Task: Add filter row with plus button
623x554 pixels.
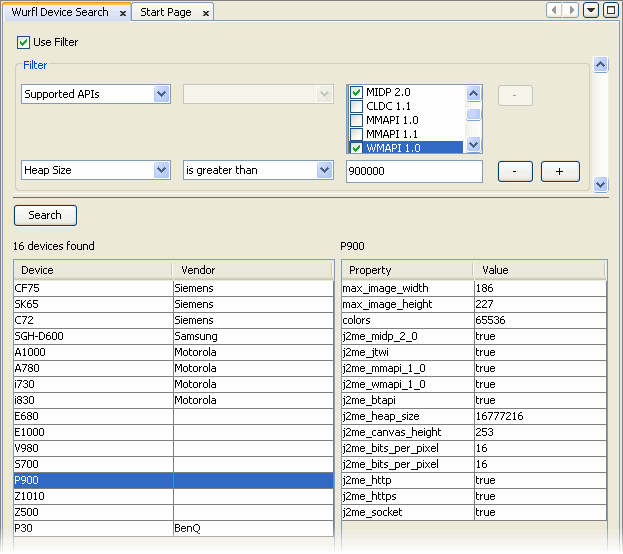Action: click(x=560, y=171)
